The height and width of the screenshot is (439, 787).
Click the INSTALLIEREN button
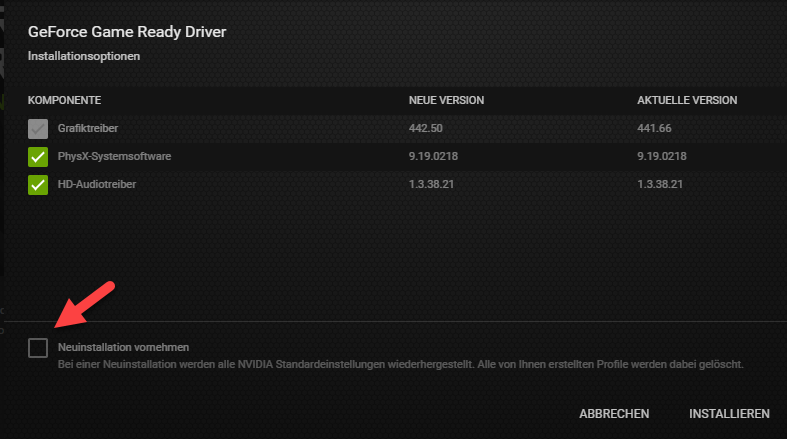click(x=729, y=414)
